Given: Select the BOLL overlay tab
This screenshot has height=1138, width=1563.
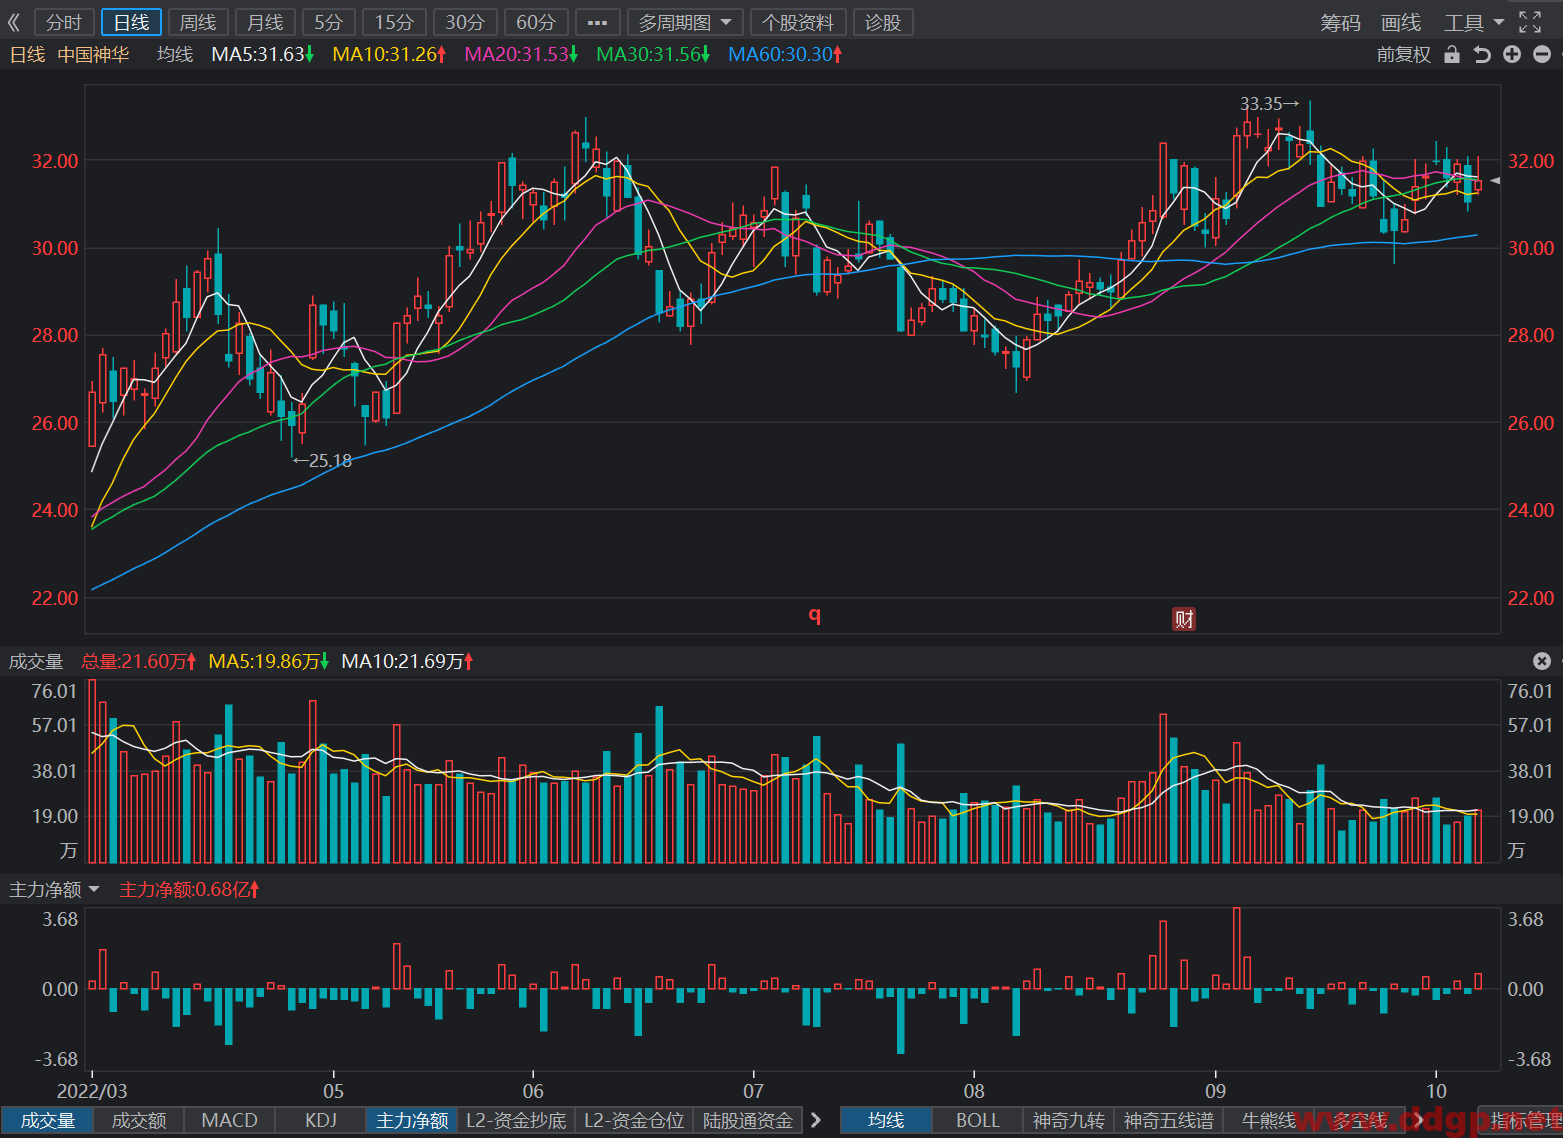Looking at the screenshot, I should tap(977, 1120).
